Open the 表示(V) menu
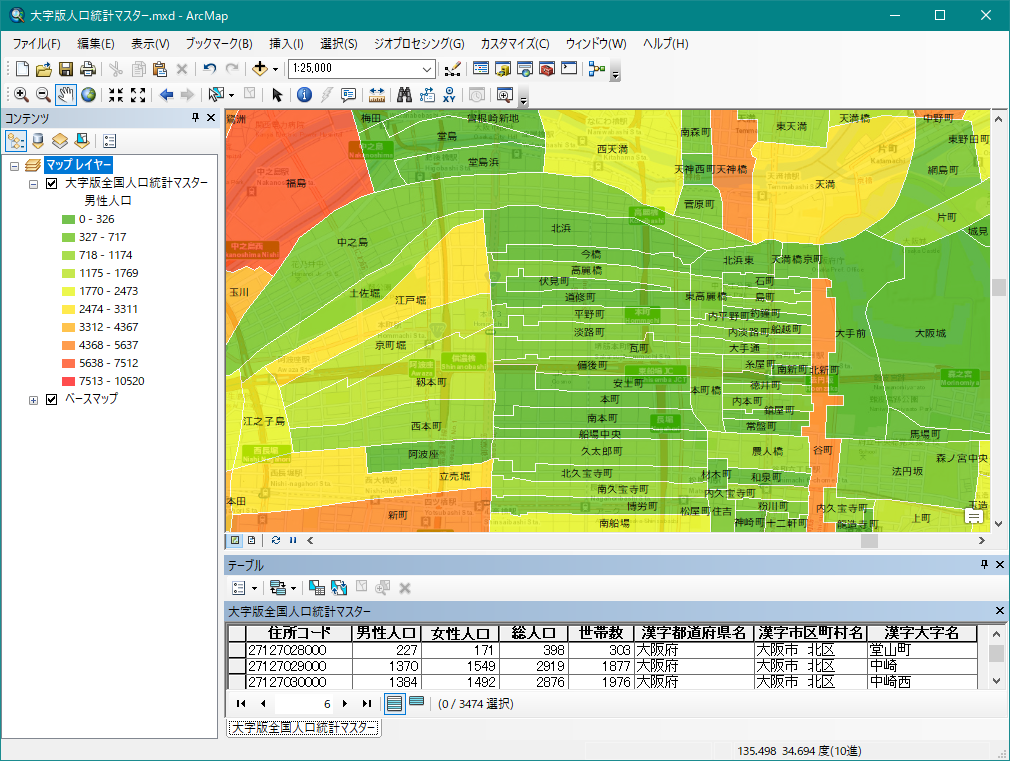1010x761 pixels. coord(150,44)
